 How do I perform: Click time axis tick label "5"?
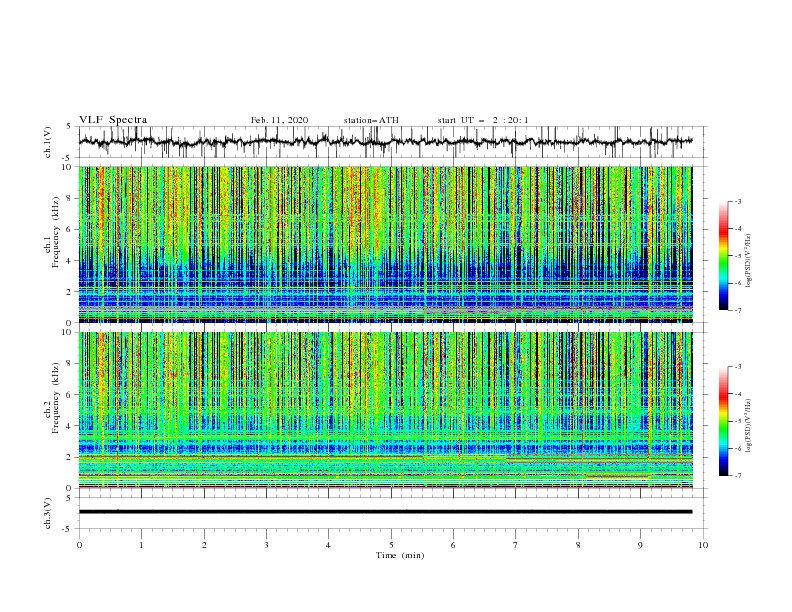391,545
